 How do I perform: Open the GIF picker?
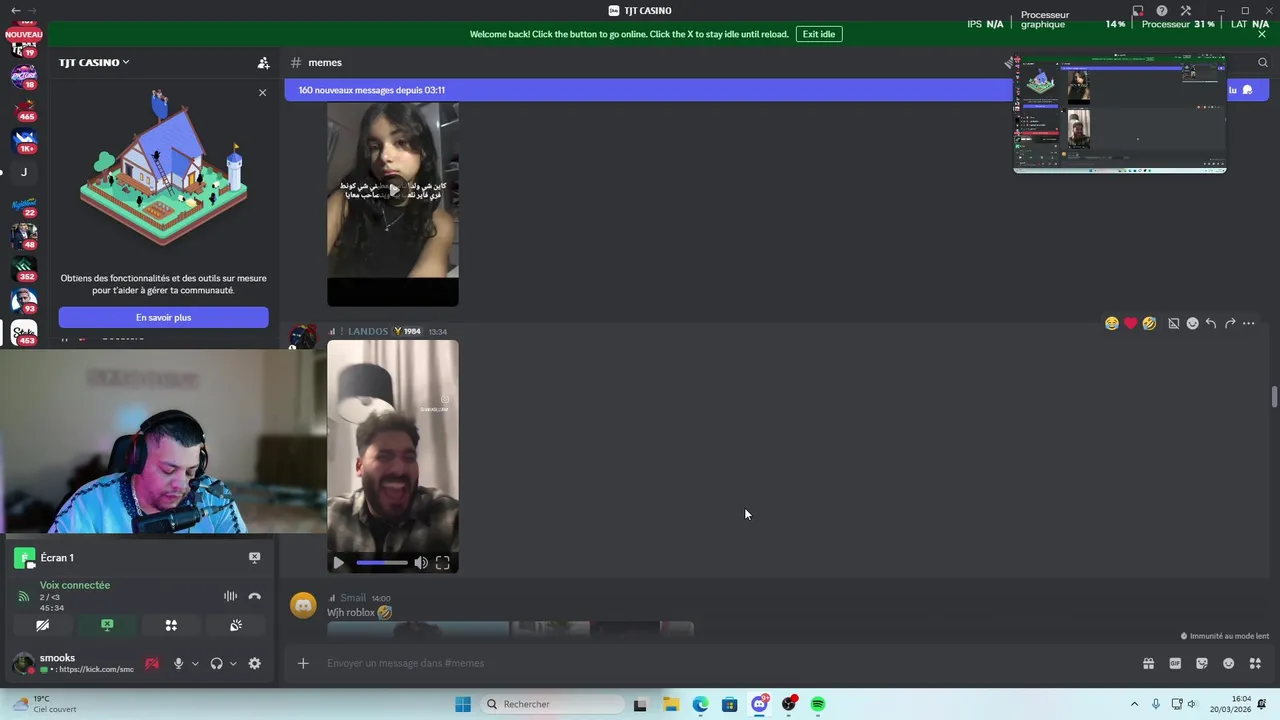(x=1175, y=663)
